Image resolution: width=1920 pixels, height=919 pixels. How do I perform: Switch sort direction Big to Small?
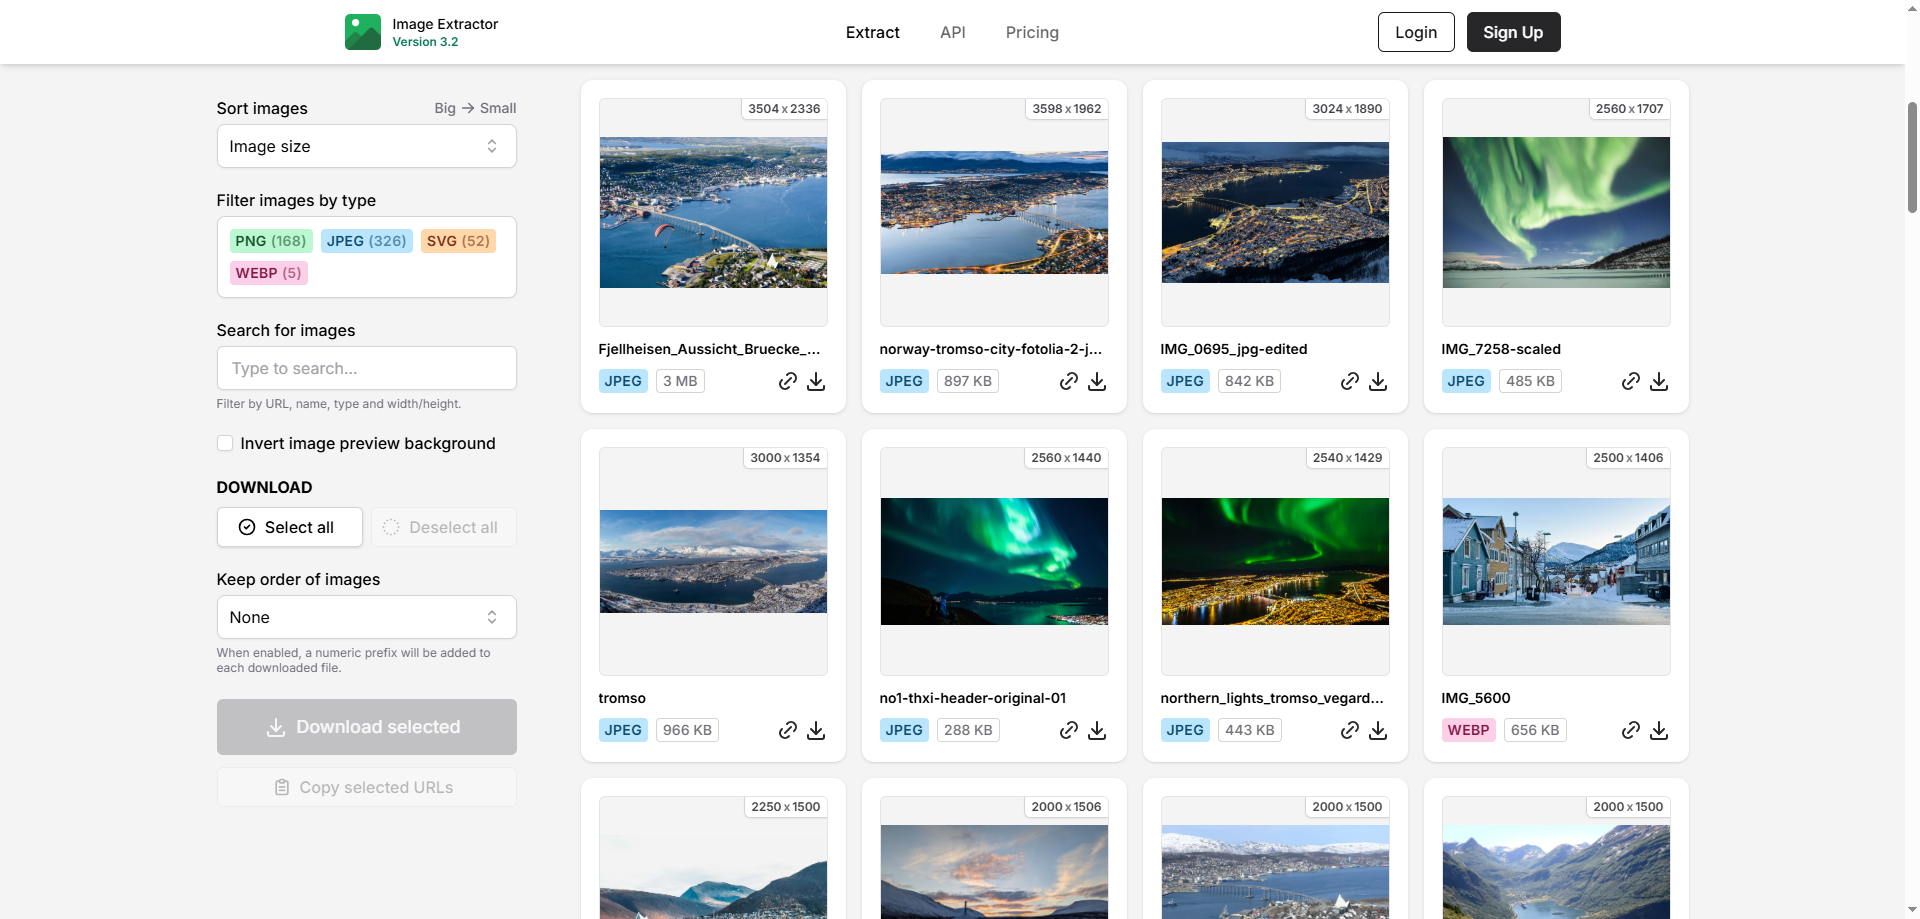[x=475, y=108]
